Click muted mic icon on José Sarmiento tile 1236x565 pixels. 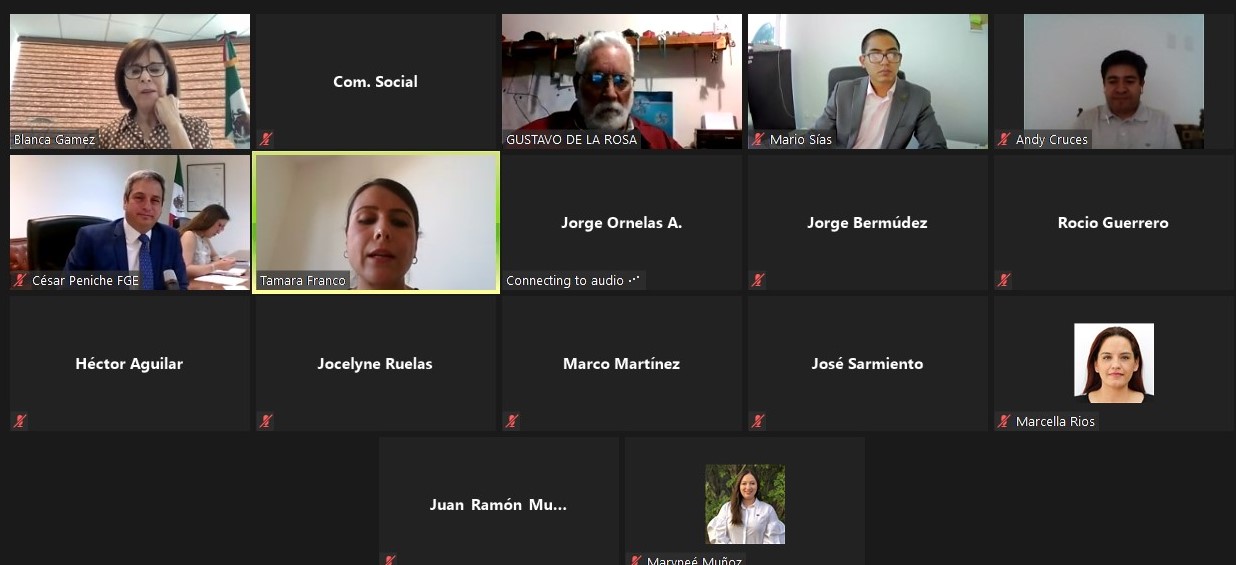758,421
